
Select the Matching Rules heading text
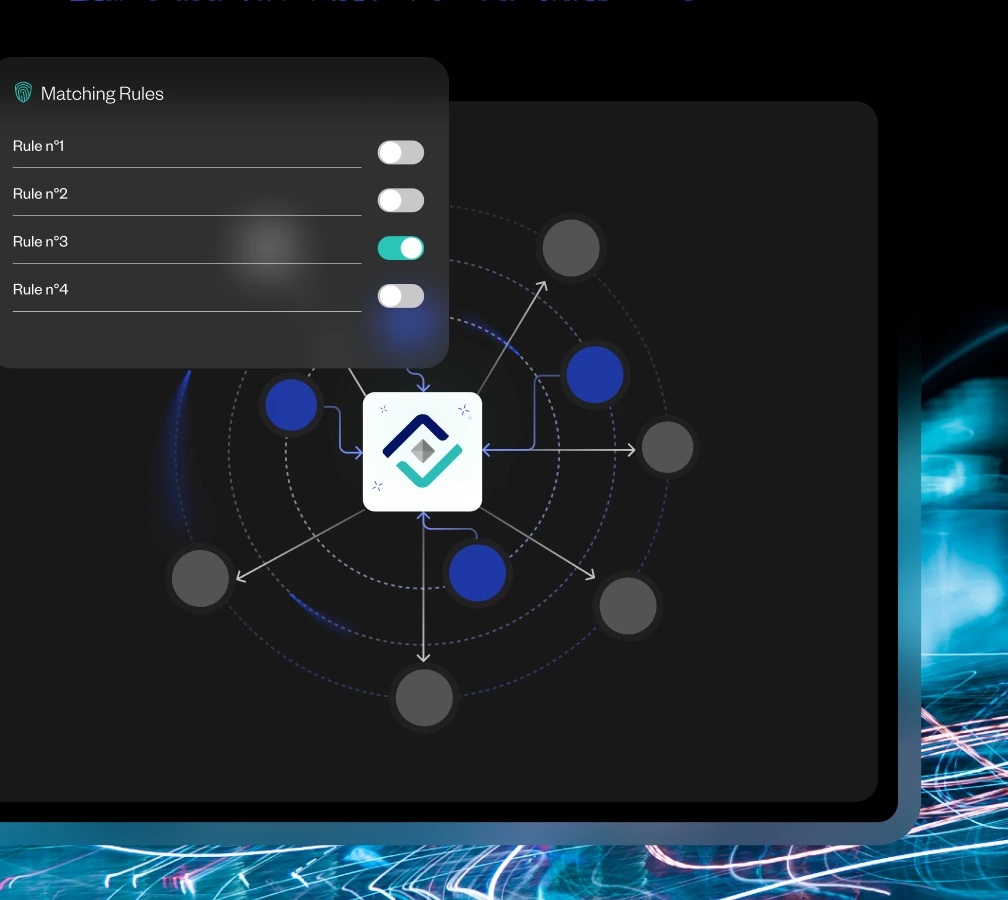(x=102, y=94)
